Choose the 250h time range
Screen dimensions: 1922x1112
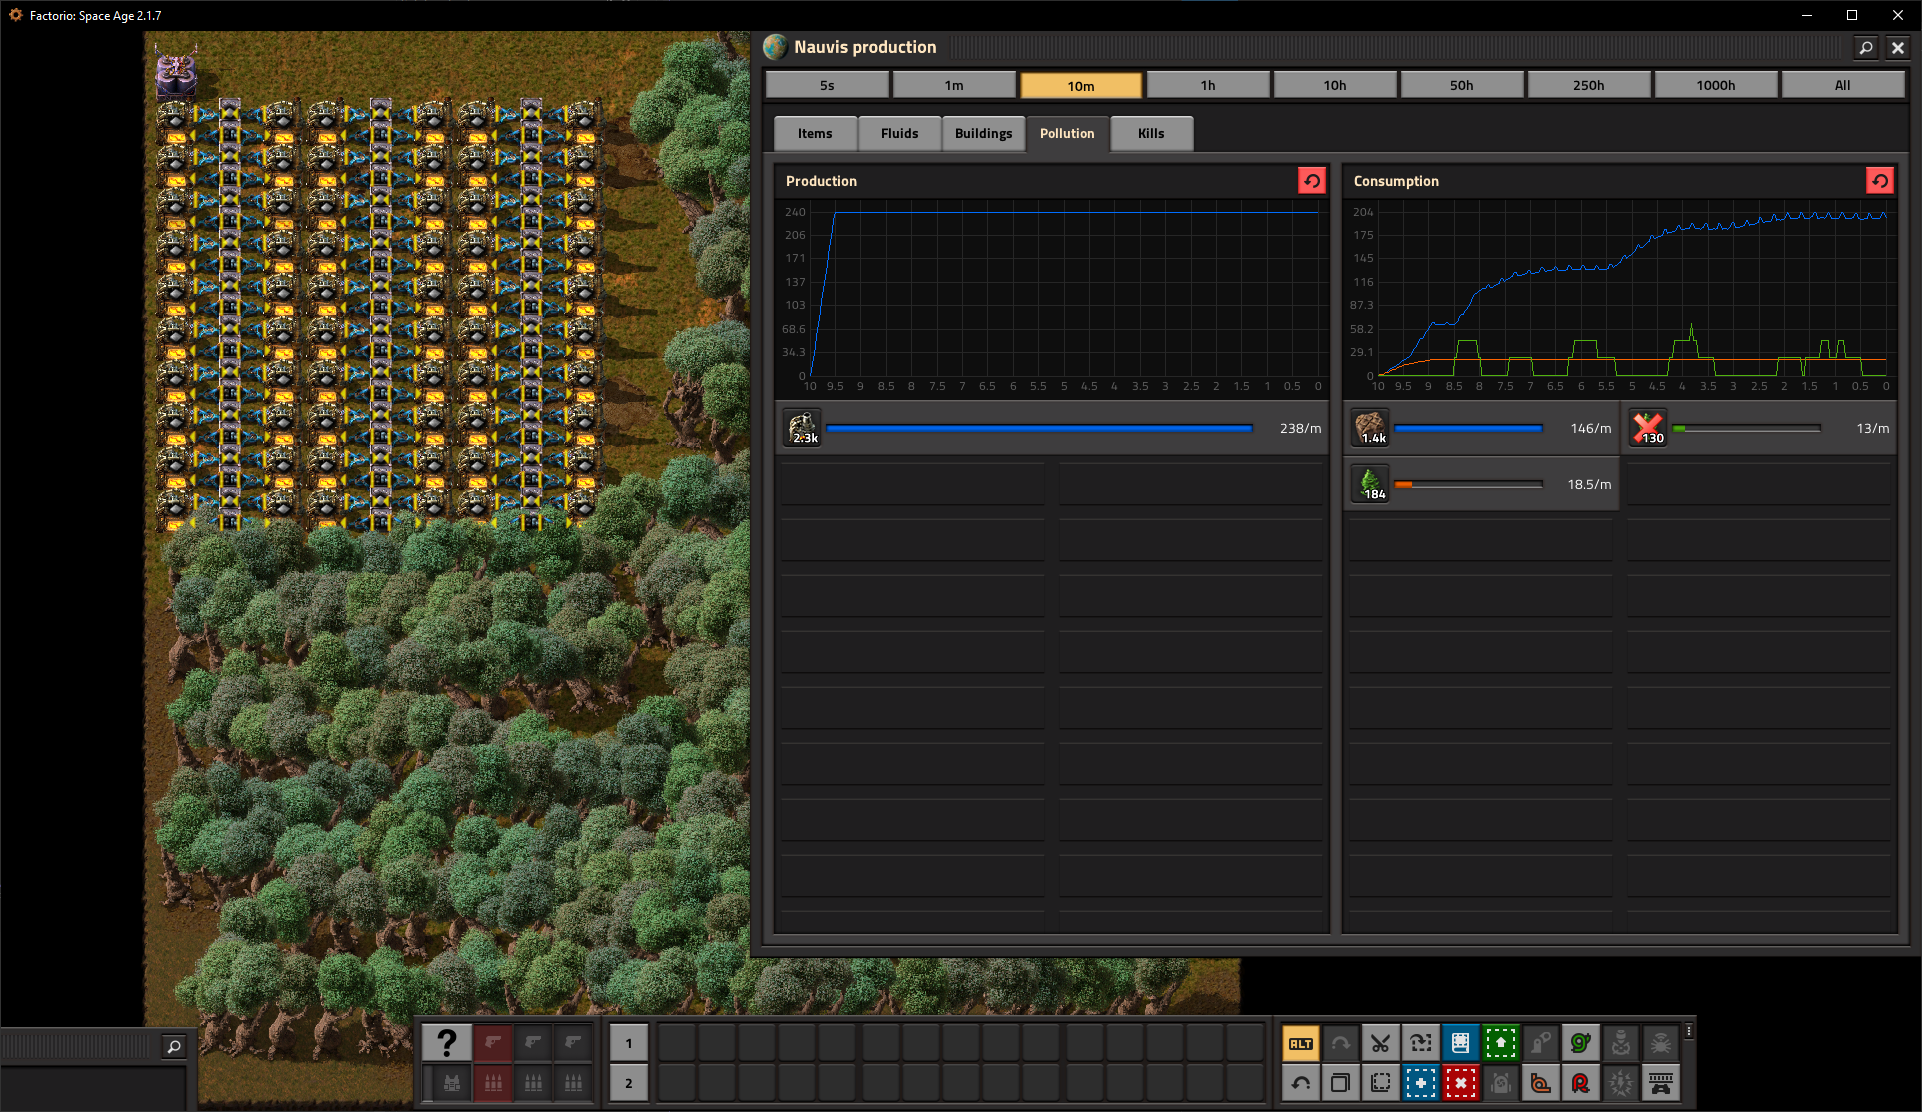1589,85
